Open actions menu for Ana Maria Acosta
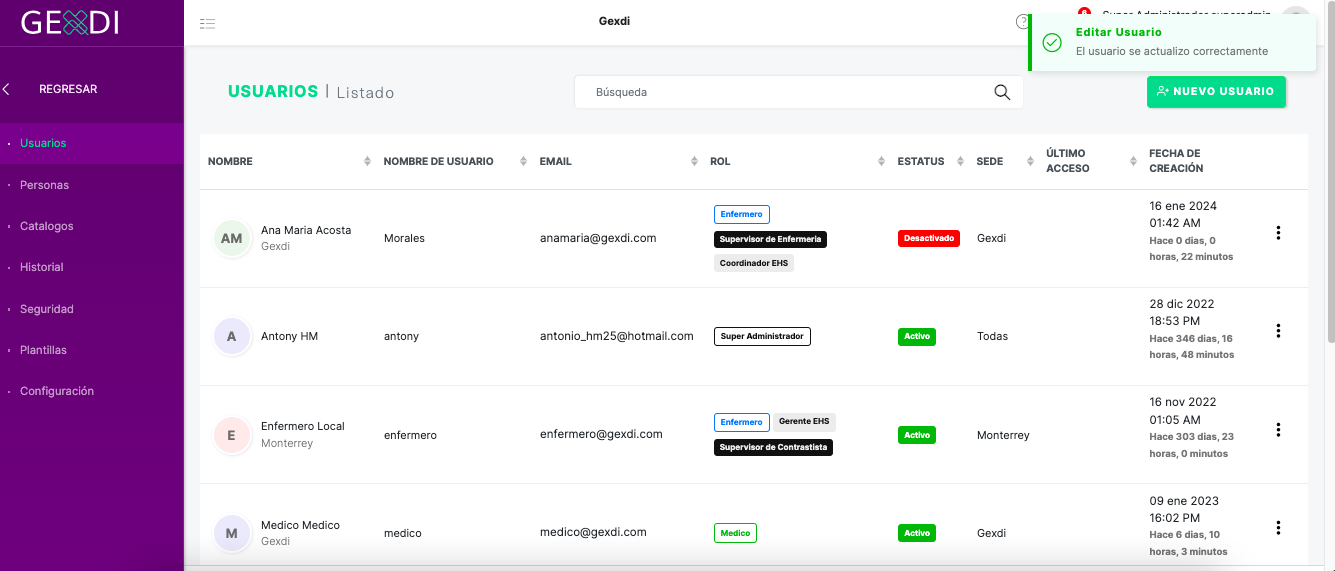The height and width of the screenshot is (571, 1335). pyautogui.click(x=1278, y=233)
